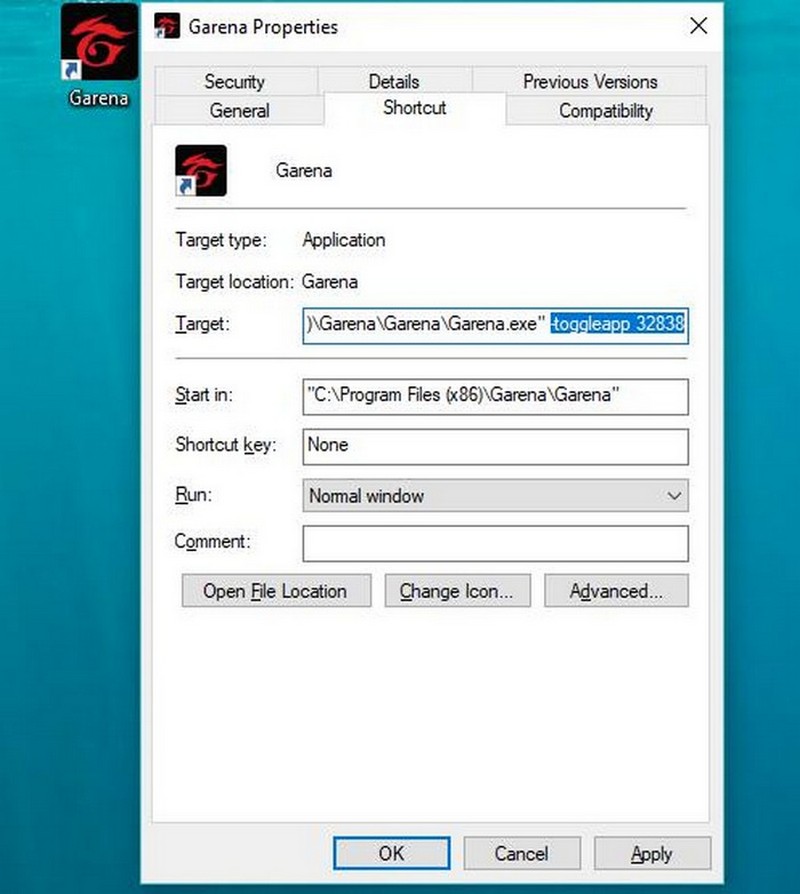Click Open File Location button
This screenshot has height=894, width=800.
pos(276,591)
